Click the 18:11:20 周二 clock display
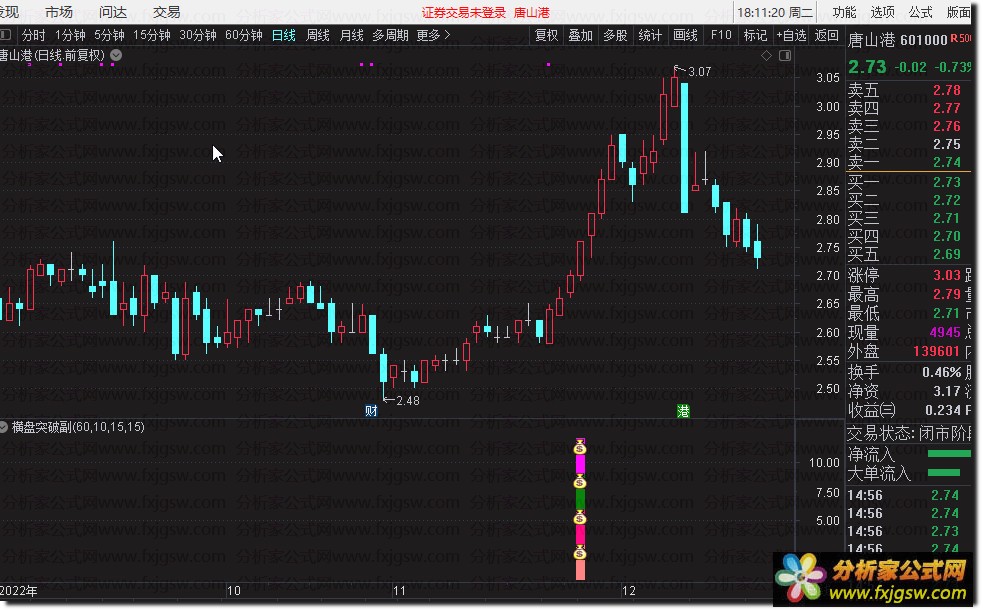Image resolution: width=983 pixels, height=610 pixels. [x=775, y=13]
